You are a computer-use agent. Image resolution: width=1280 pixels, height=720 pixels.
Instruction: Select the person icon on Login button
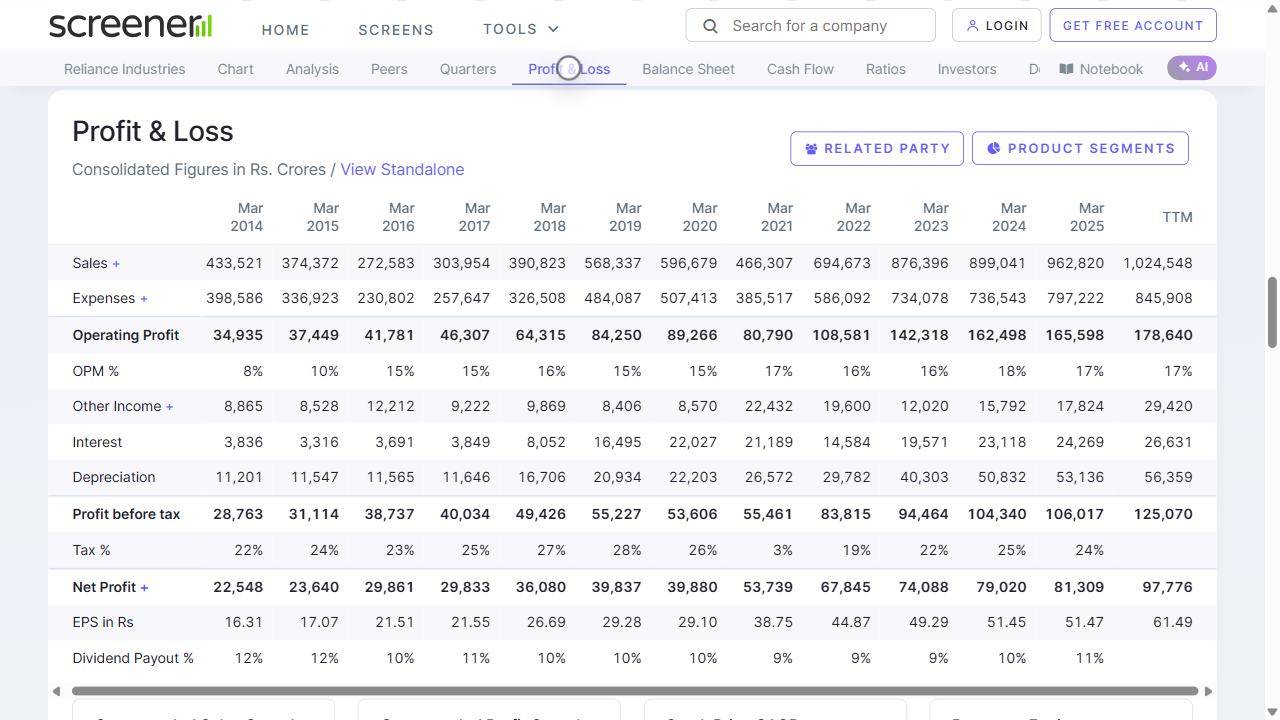click(x=972, y=26)
